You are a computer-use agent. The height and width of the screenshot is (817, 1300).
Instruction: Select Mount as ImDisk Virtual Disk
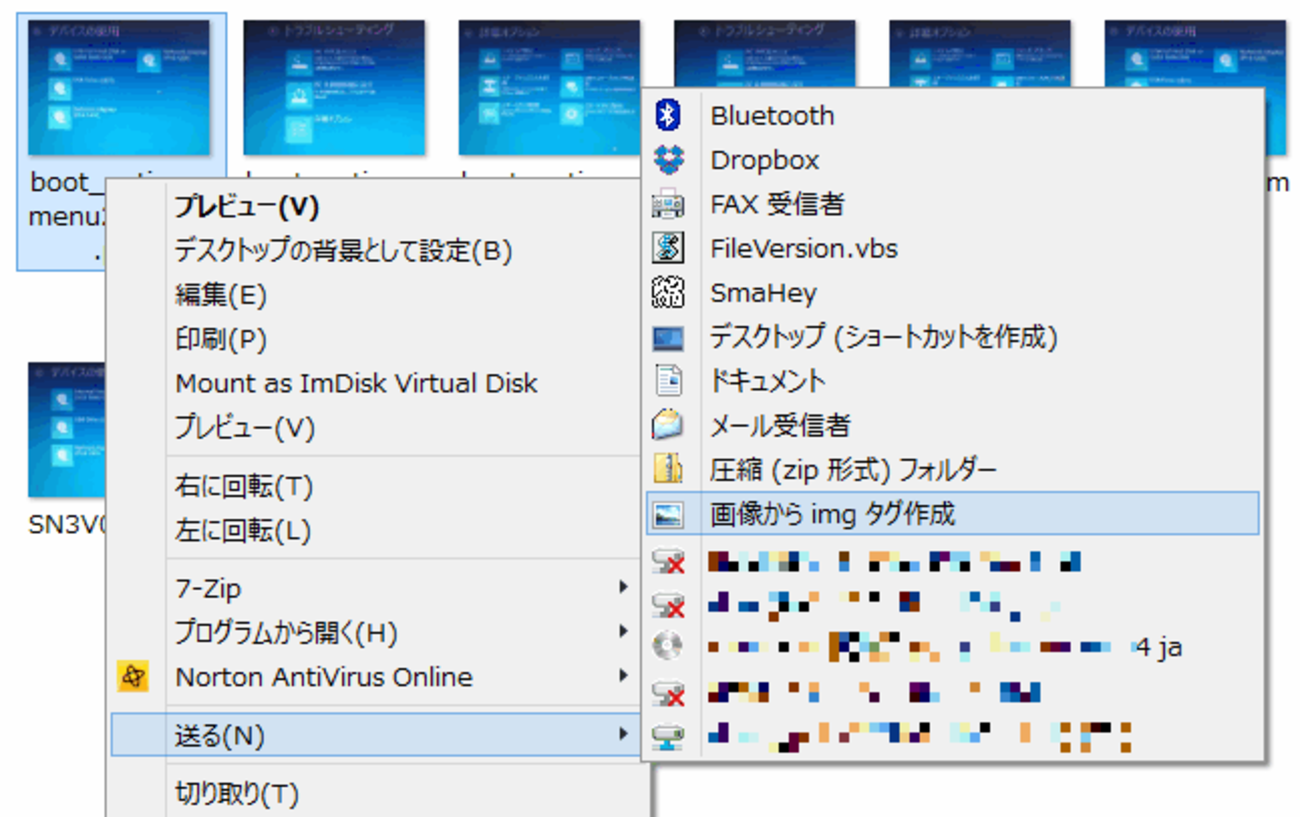point(356,383)
